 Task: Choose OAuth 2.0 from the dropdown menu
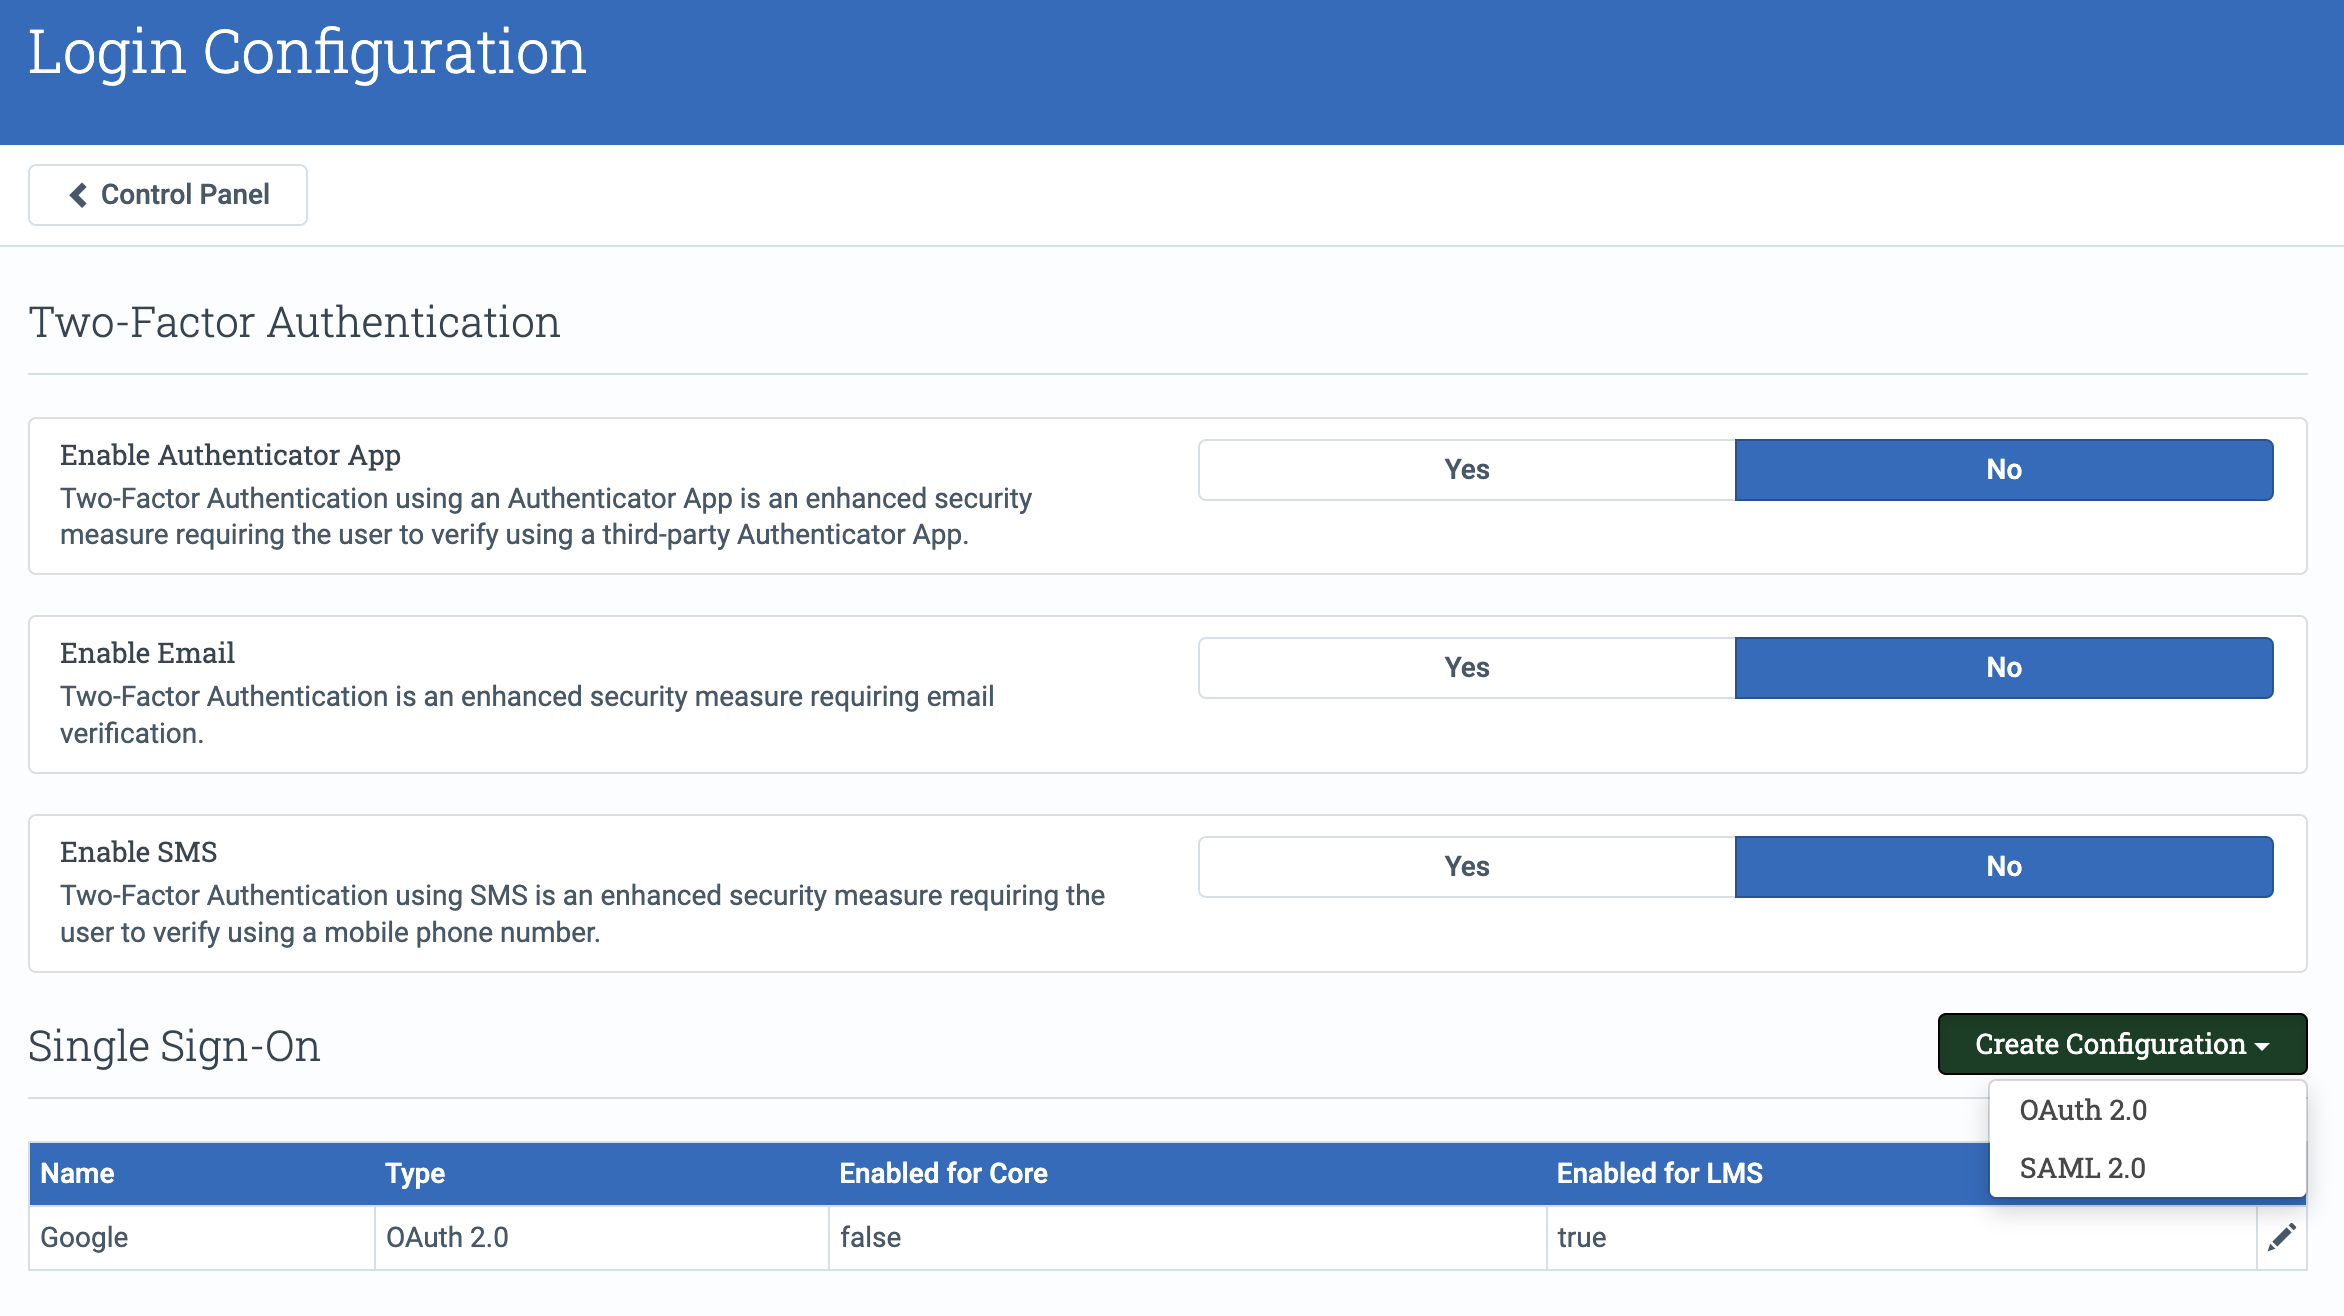pos(2147,1110)
